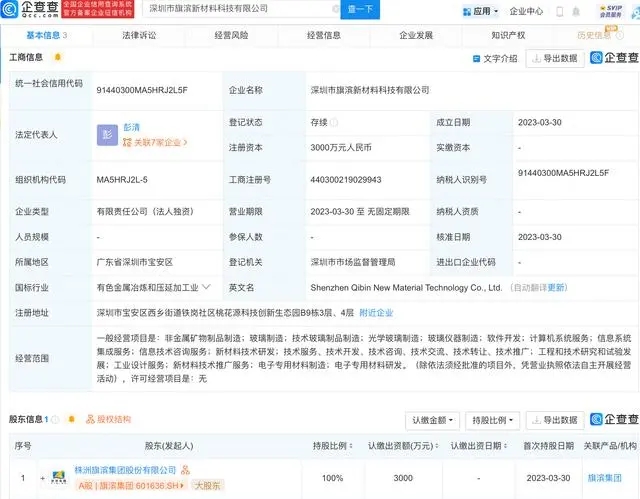The width and height of the screenshot is (640, 499).
Task: Click the Qcc.com logo icon
Action: 9,9
